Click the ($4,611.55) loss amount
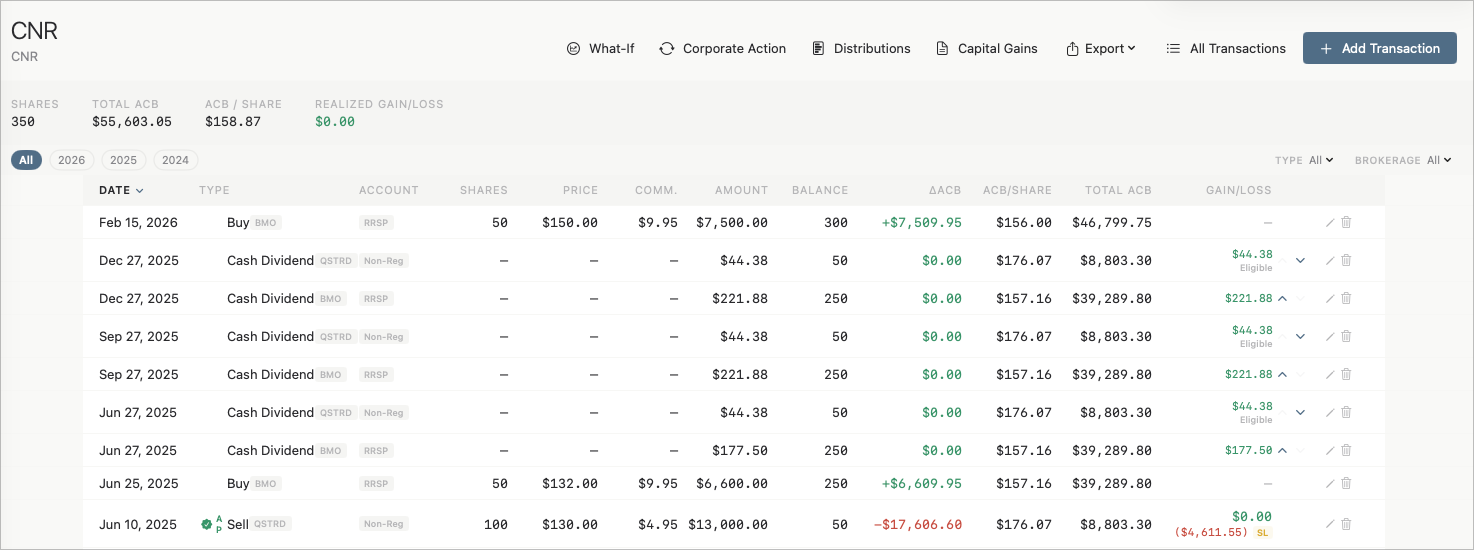The height and width of the screenshot is (550, 1474). (x=1212, y=533)
